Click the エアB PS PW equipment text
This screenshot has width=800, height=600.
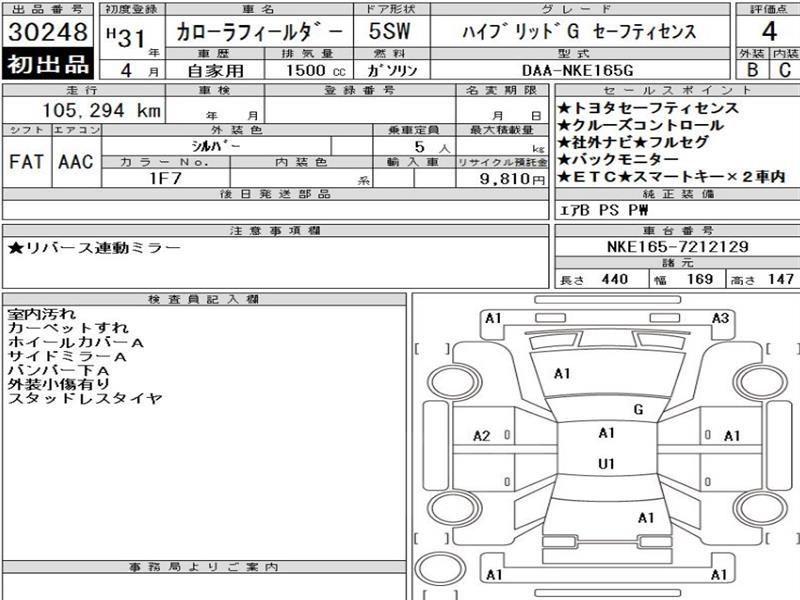click(604, 210)
